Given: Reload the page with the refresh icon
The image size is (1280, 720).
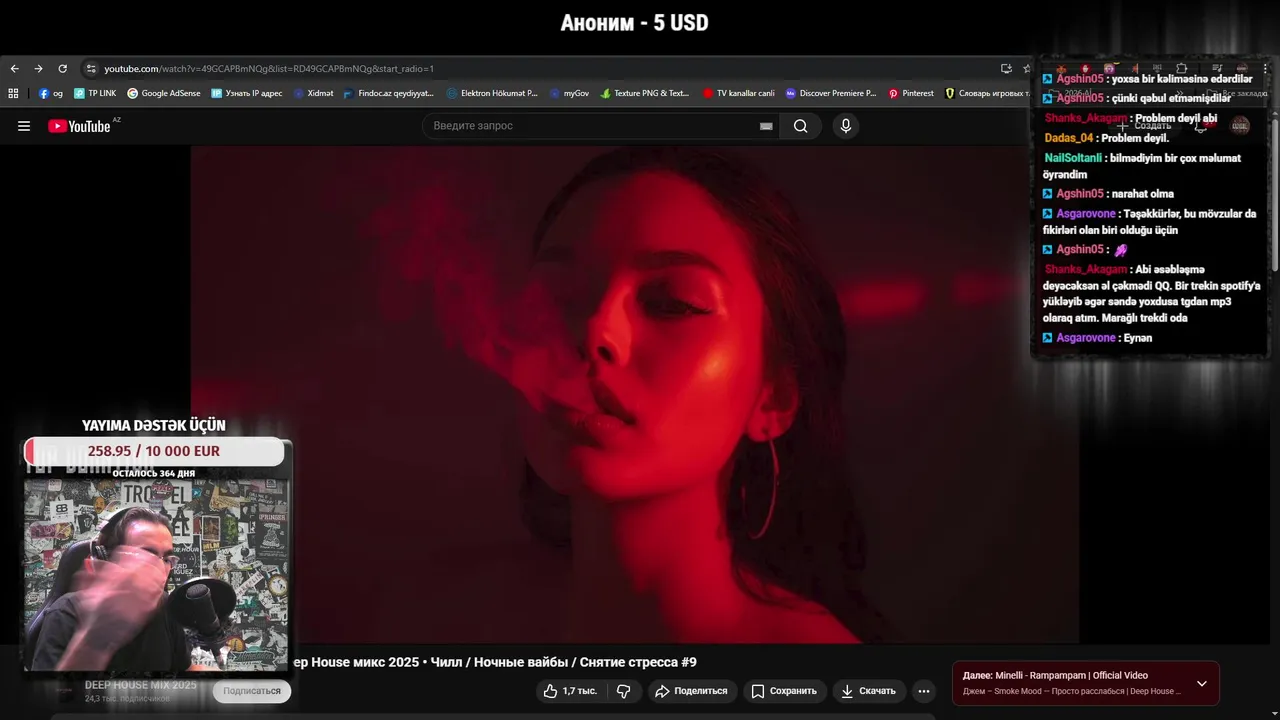Looking at the screenshot, I should 62,69.
